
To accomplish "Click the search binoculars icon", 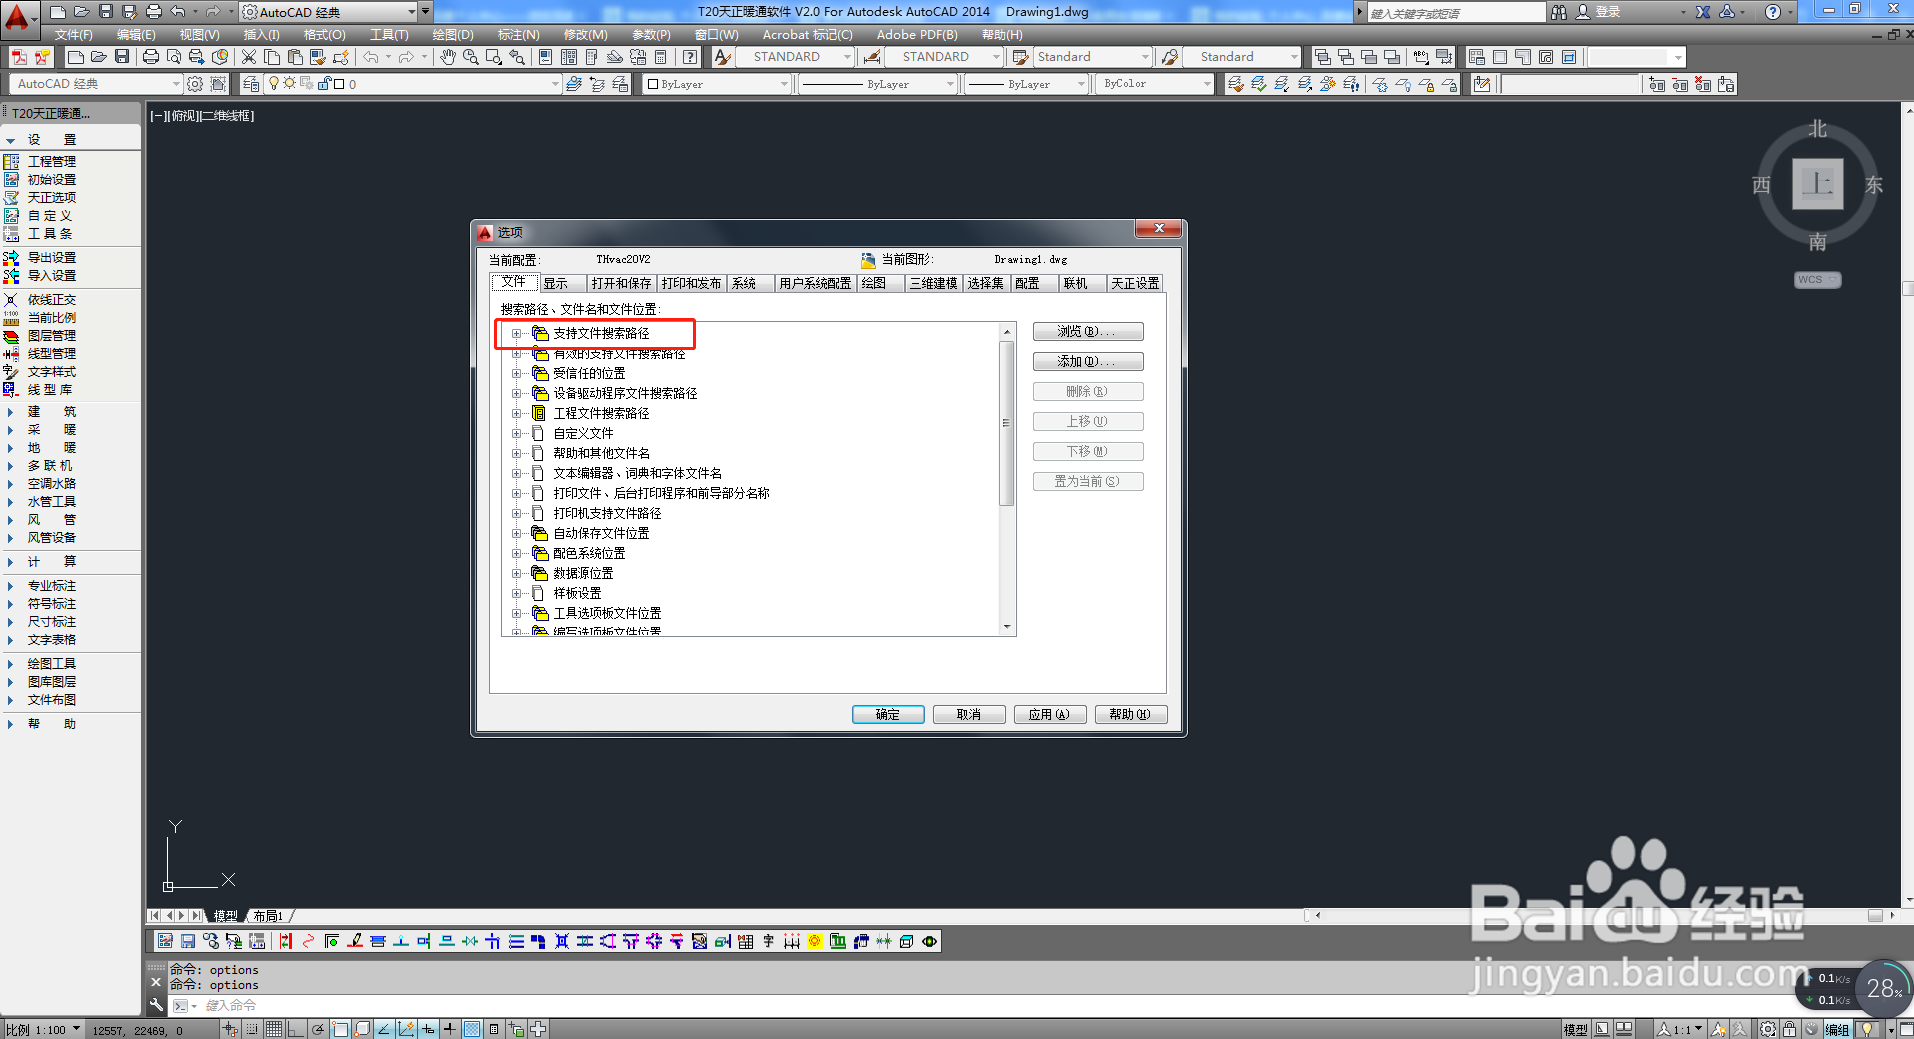I will click(1558, 12).
